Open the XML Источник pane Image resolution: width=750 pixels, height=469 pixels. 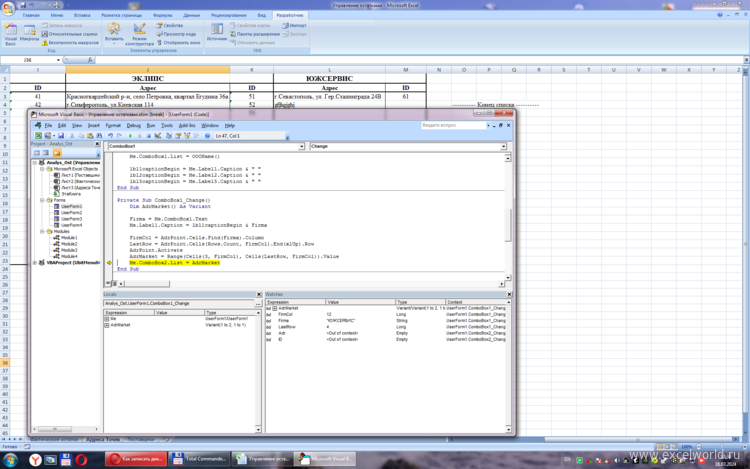tap(217, 33)
